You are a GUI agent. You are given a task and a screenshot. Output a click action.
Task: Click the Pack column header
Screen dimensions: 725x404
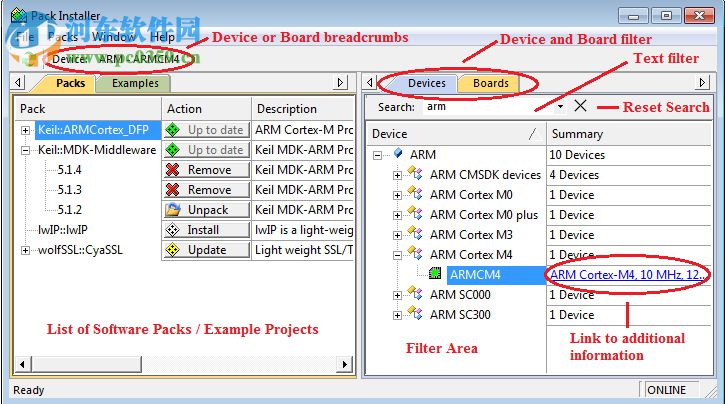click(x=88, y=109)
